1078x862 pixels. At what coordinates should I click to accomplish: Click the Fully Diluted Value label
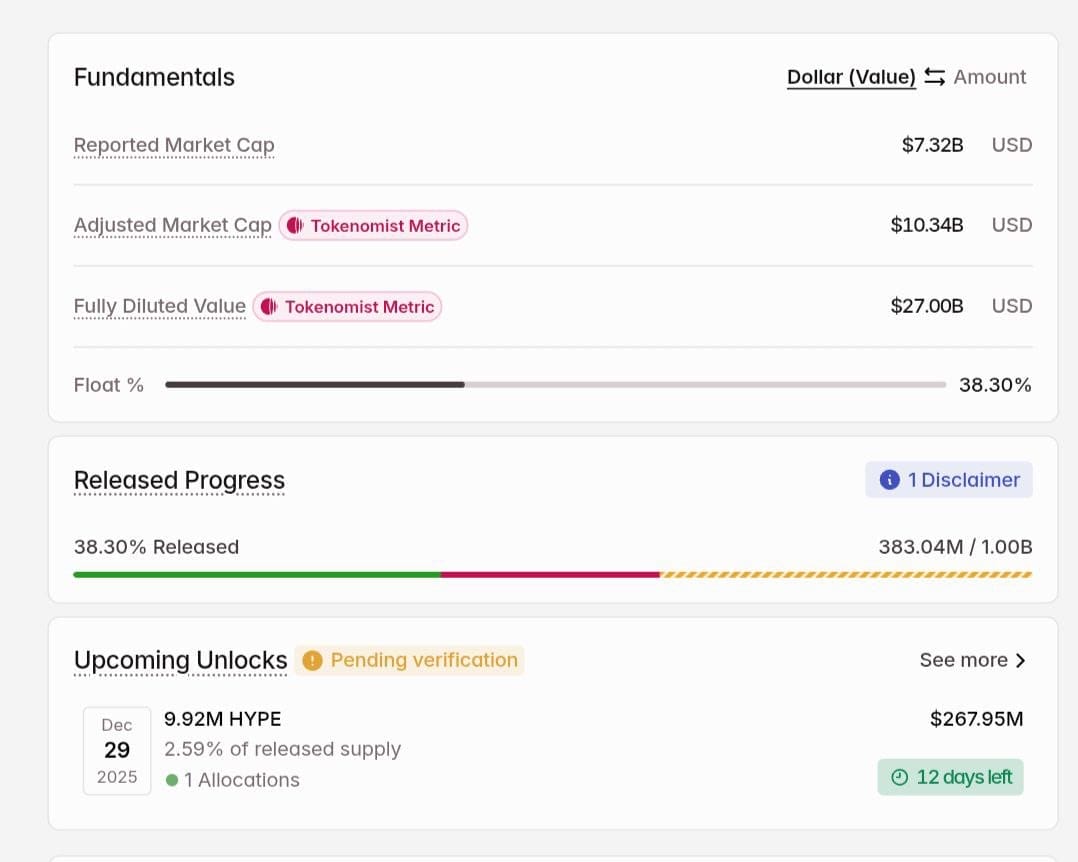coord(160,306)
